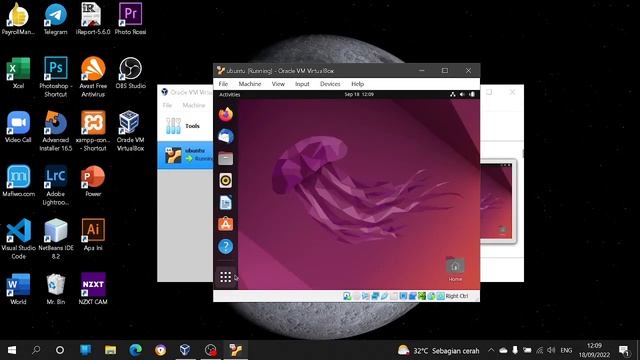Select the Oracle VM VirtualBox desktop icon
The height and width of the screenshot is (360, 640).
tap(130, 131)
